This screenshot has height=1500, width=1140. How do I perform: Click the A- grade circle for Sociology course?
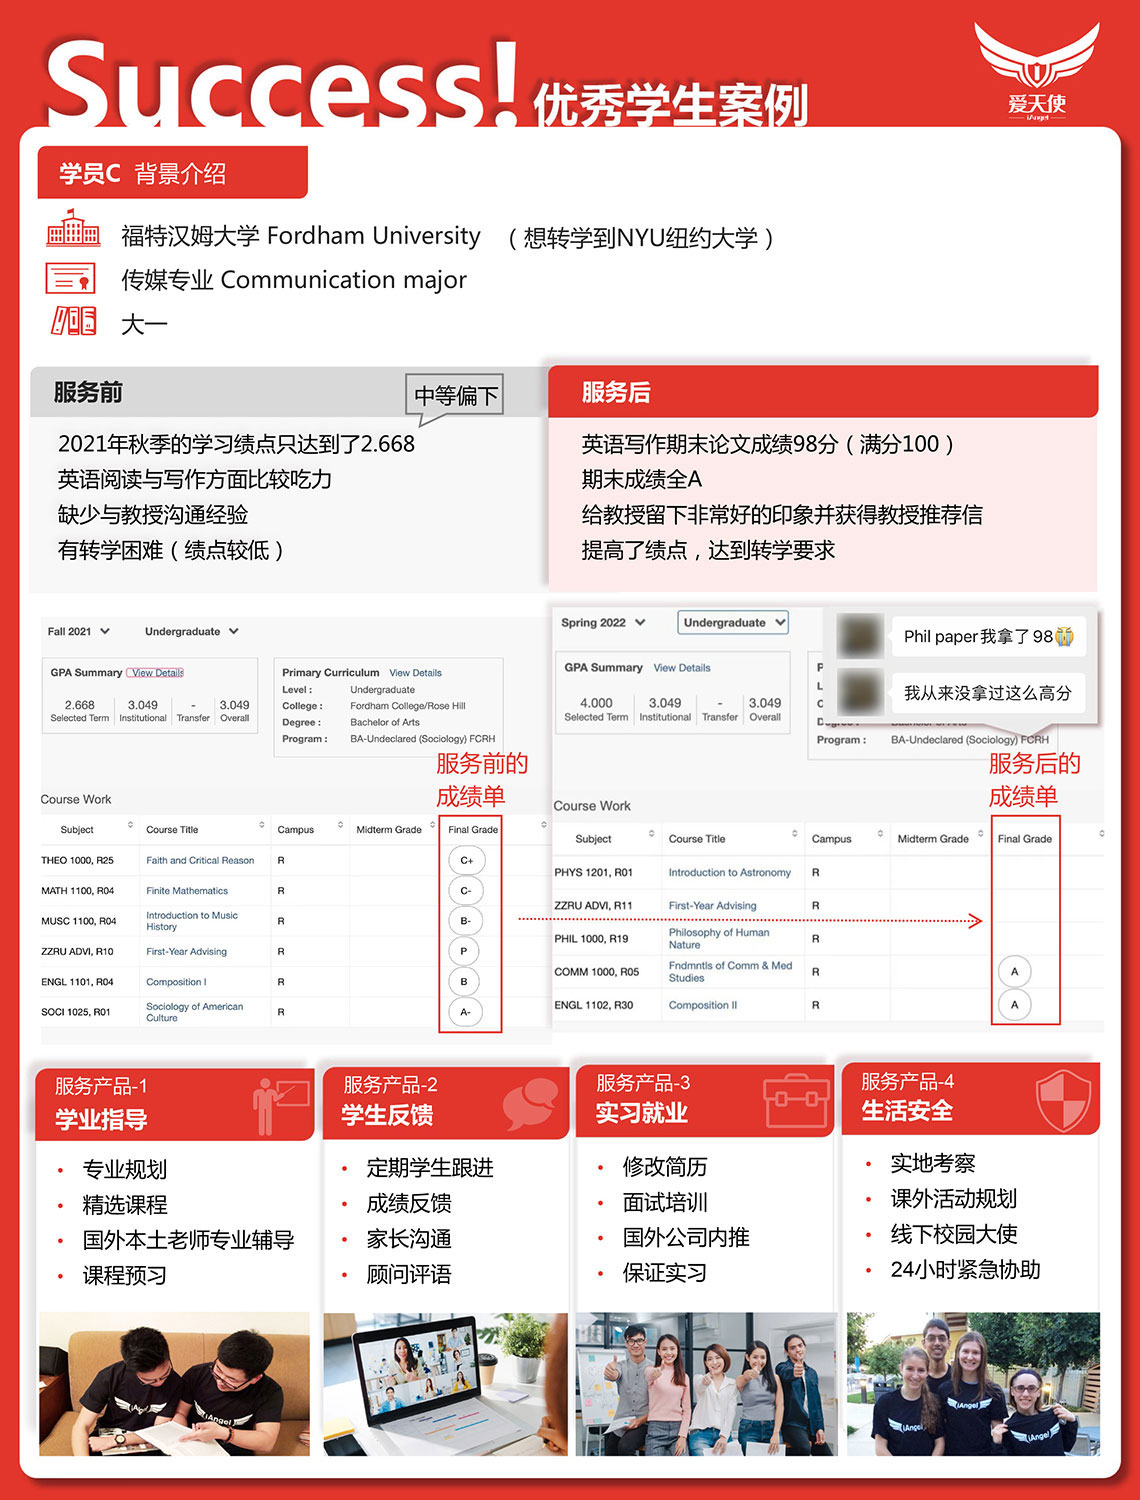[x=465, y=1012]
